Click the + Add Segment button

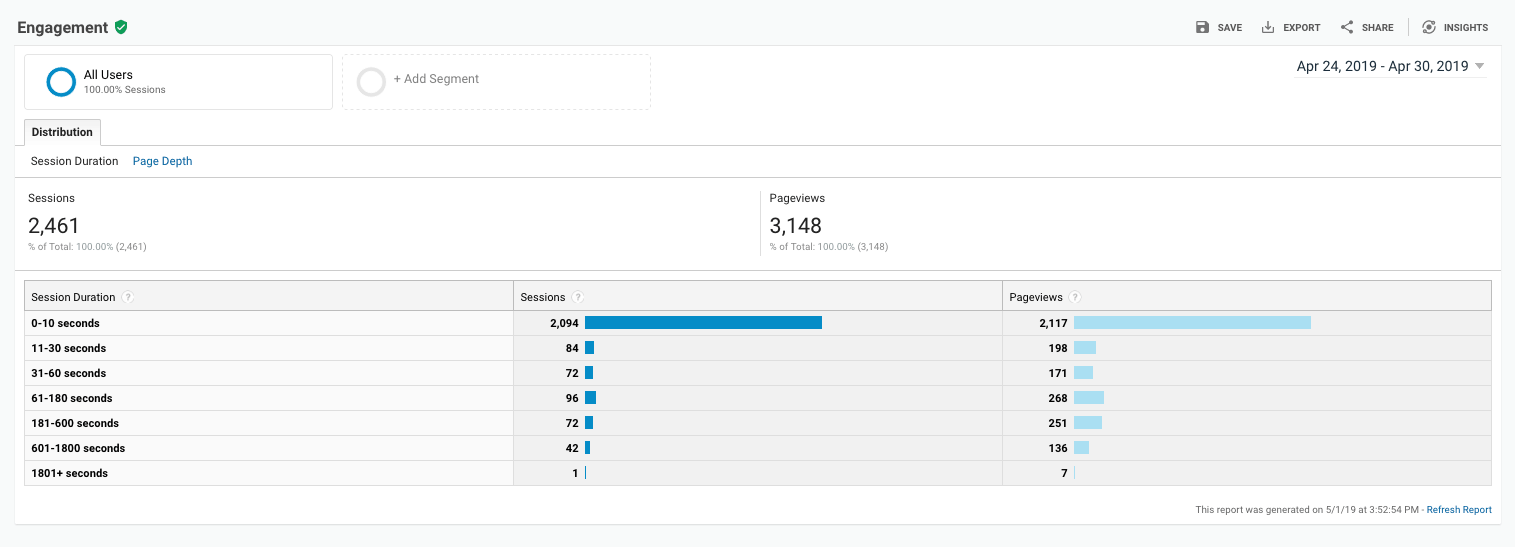[436, 79]
